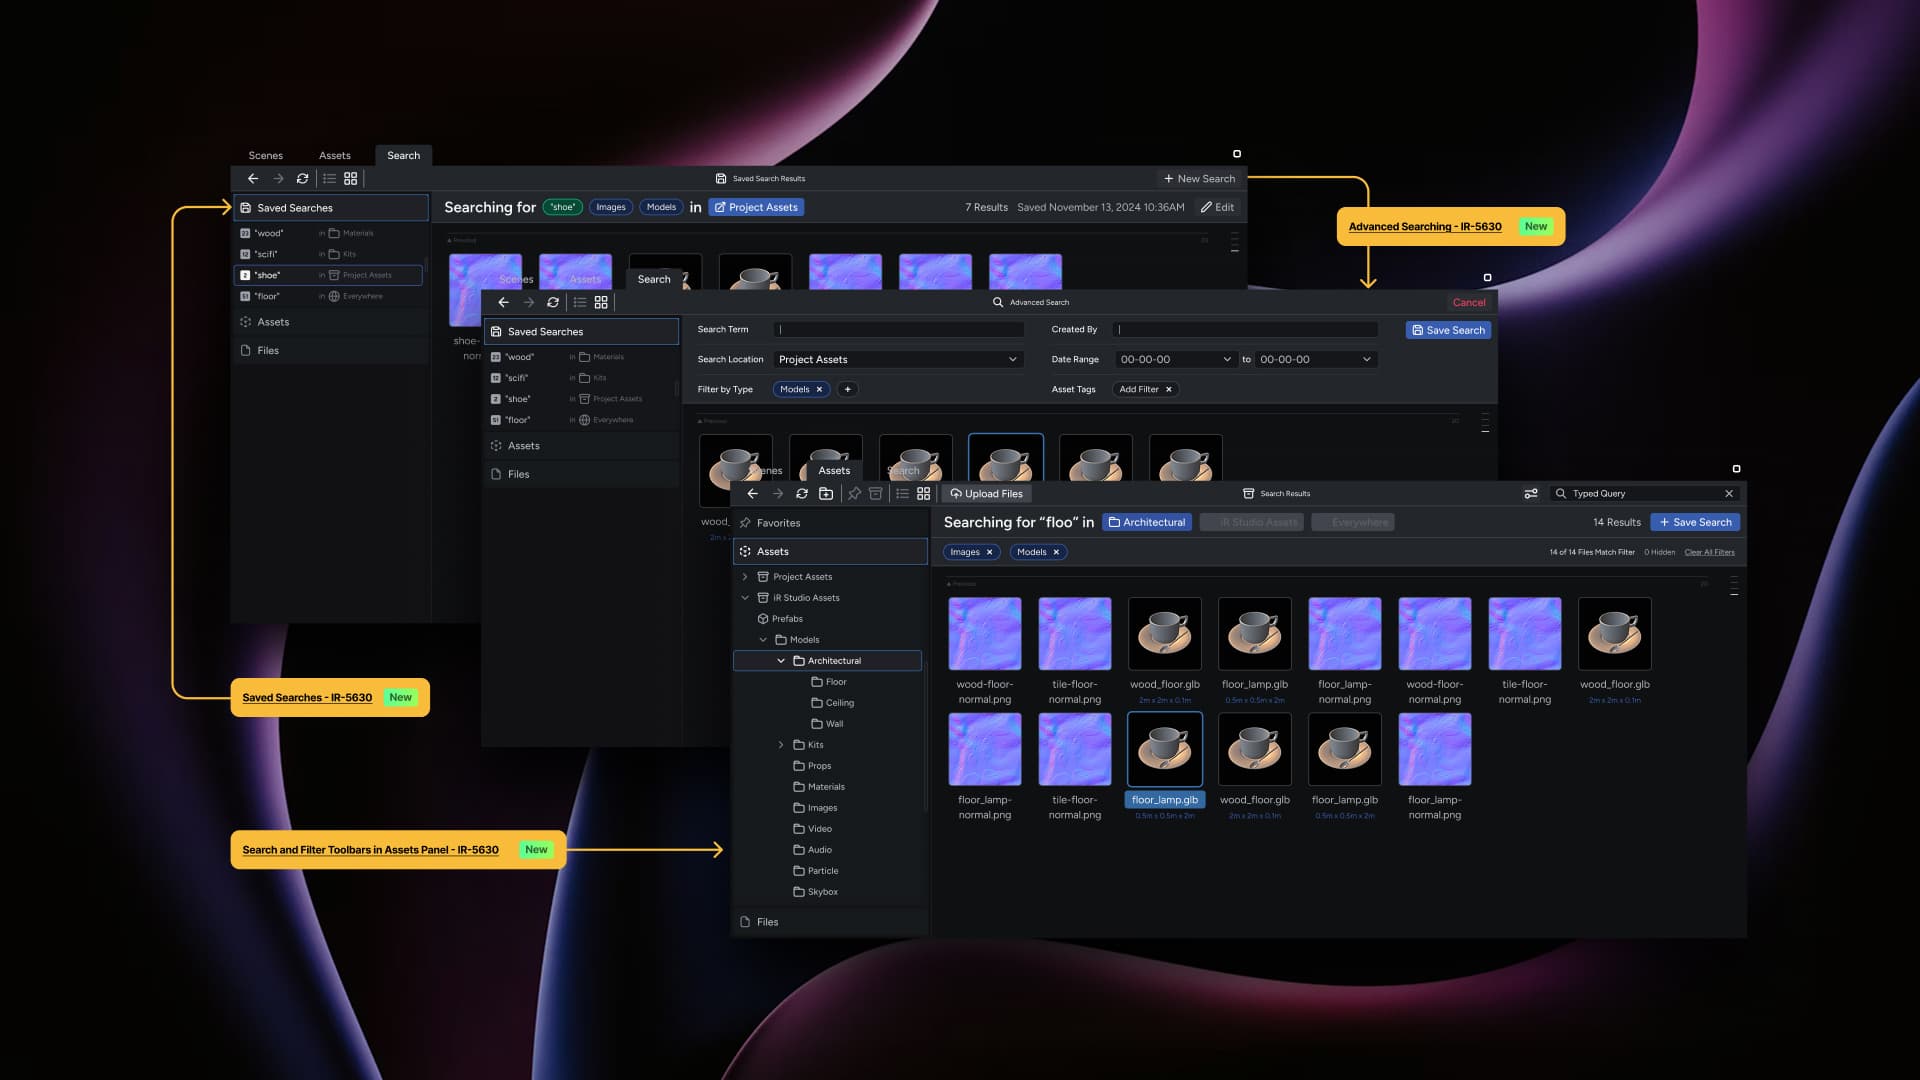Remove the Models chip in Filter by Type
The height and width of the screenshot is (1080, 1920).
[x=819, y=390]
